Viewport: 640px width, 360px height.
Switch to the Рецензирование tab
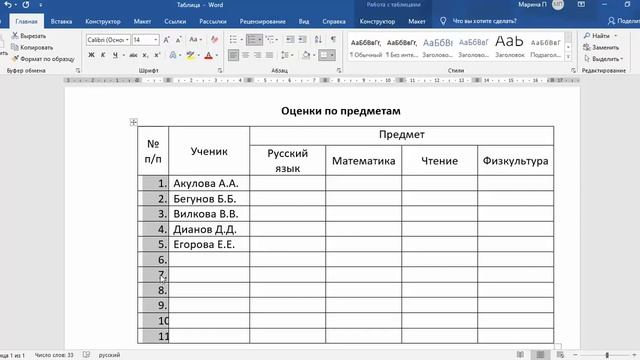(x=262, y=21)
